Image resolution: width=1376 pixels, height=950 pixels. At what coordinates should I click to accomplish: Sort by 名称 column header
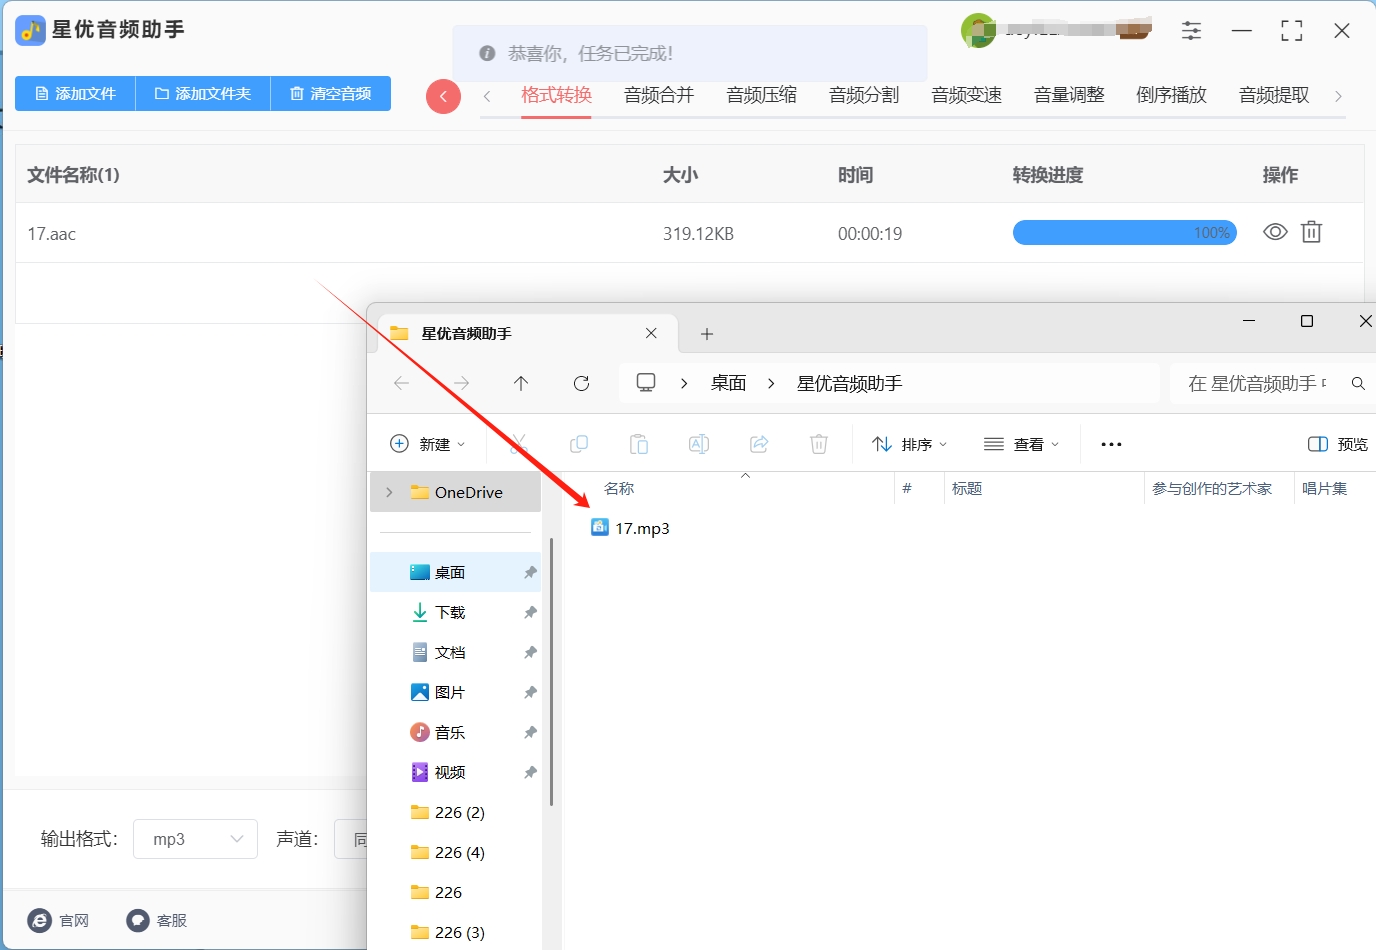pos(619,488)
